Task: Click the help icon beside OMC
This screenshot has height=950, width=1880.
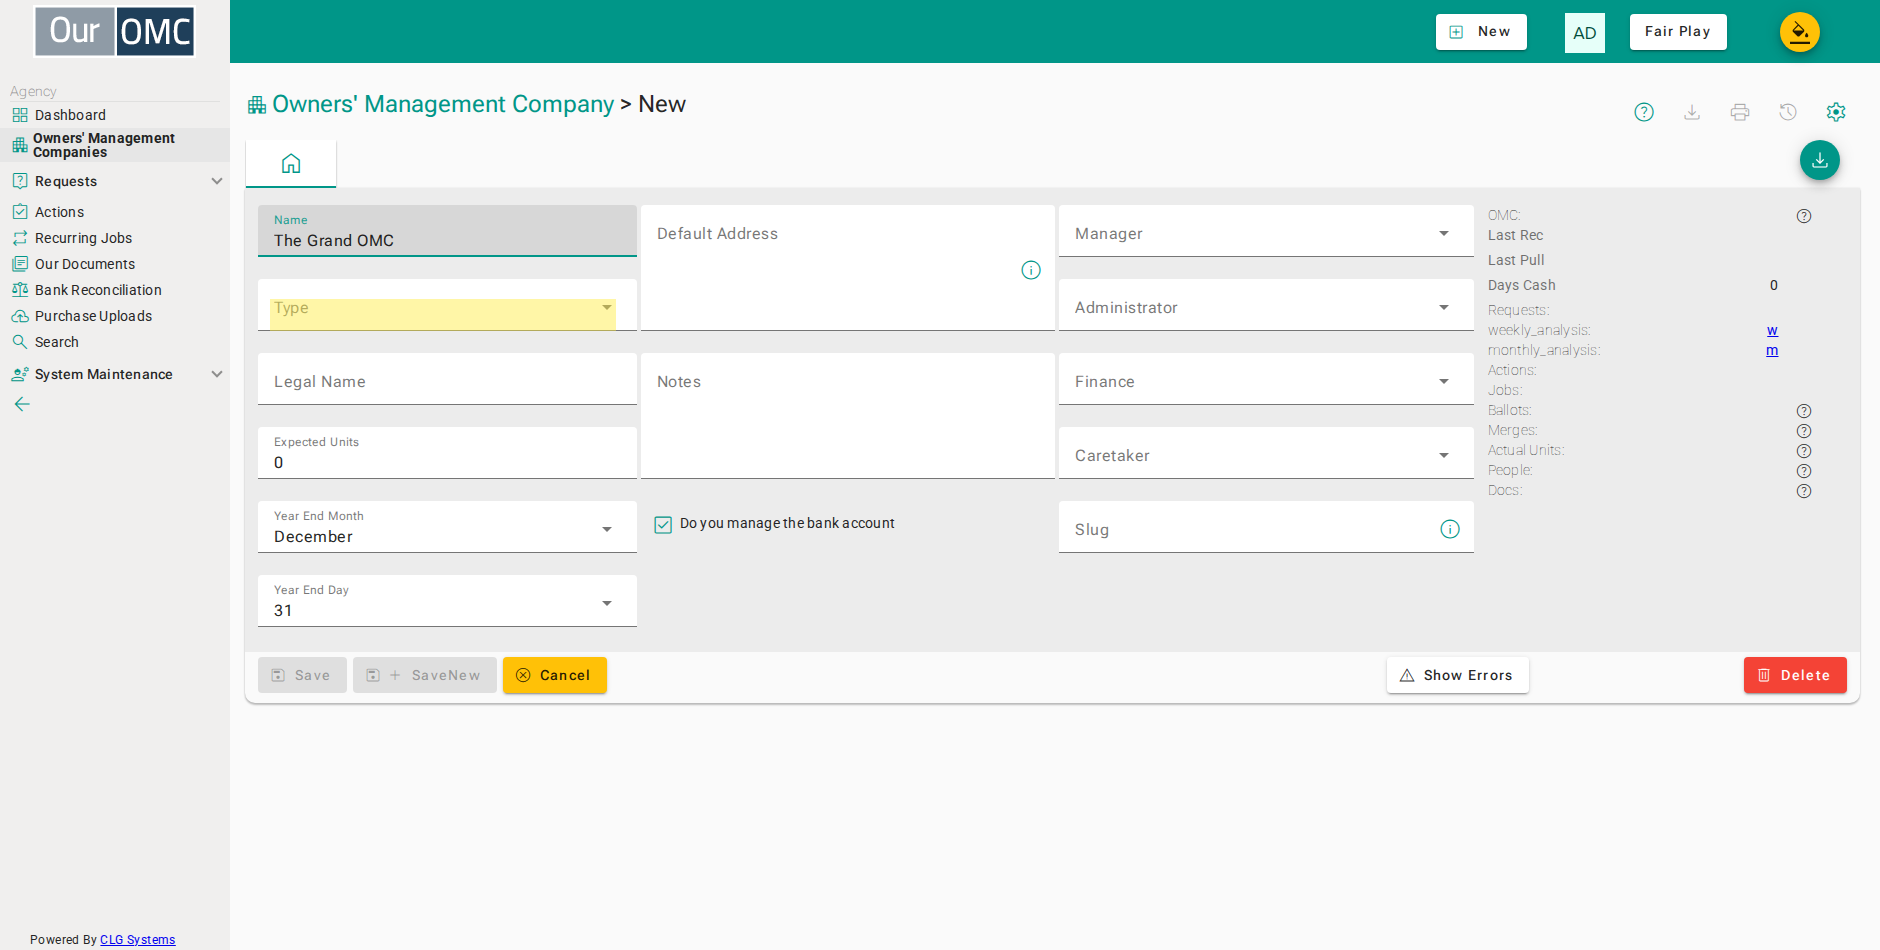Action: [1804, 216]
